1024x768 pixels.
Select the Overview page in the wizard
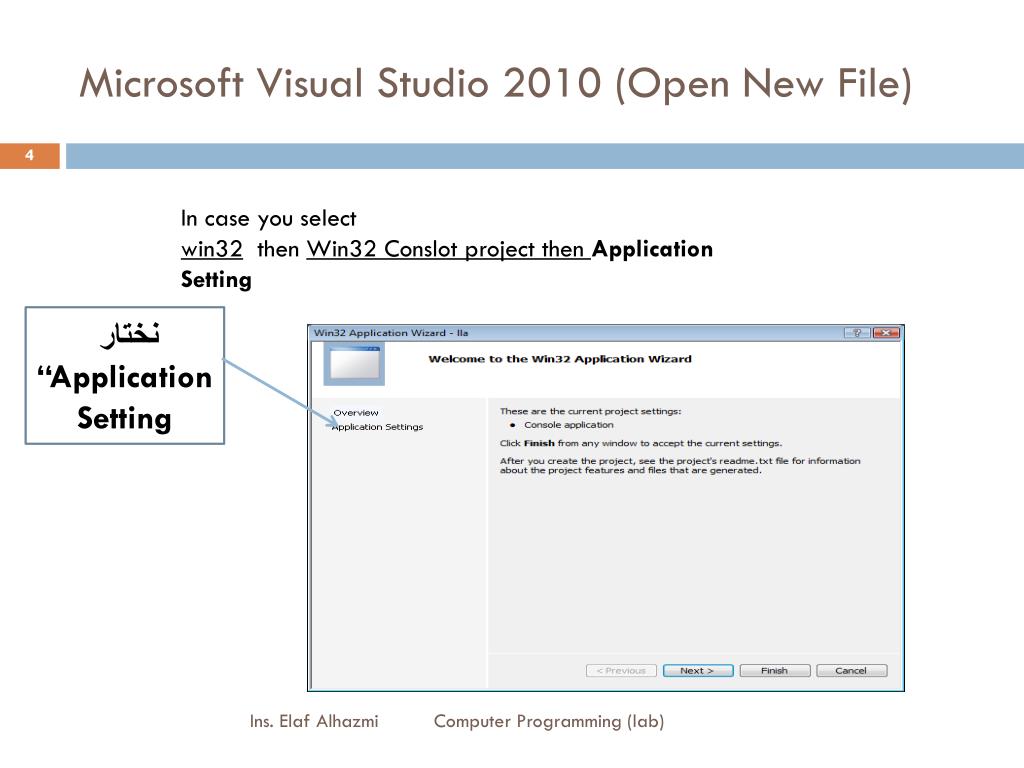tap(356, 413)
